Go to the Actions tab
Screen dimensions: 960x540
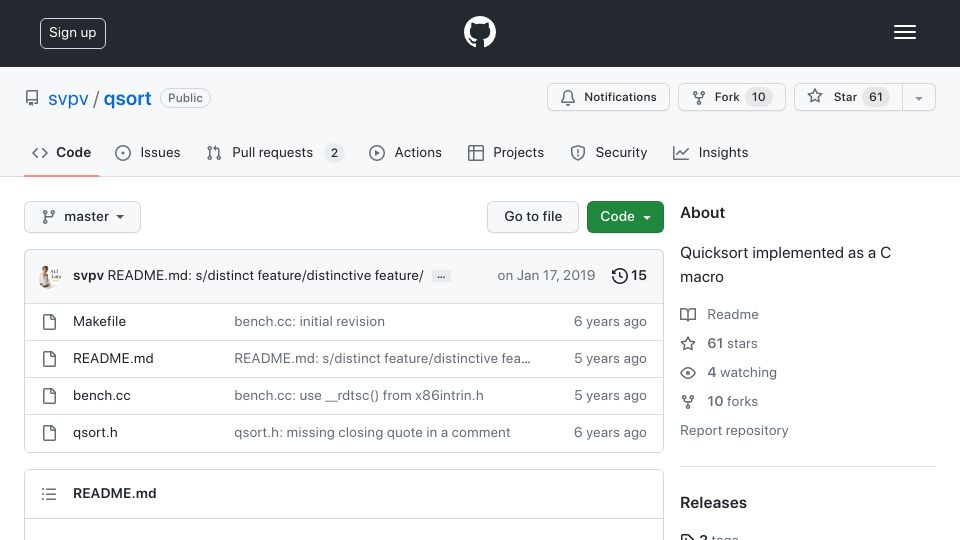pyautogui.click(x=405, y=152)
